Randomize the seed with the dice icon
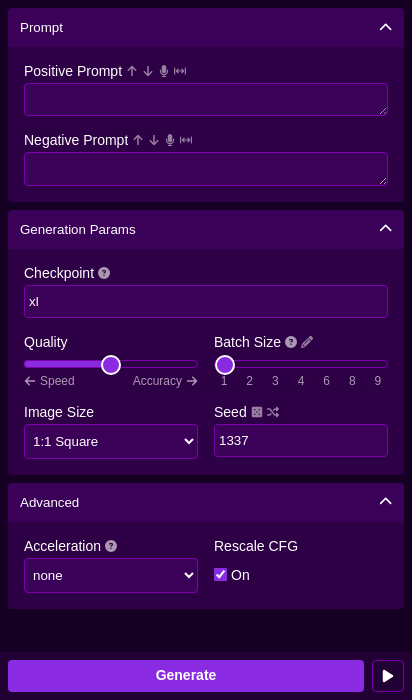Screen dimensions: 412x700 pyautogui.click(x=257, y=412)
